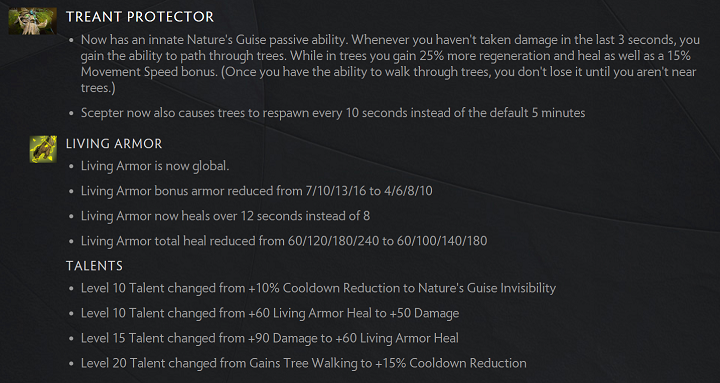Screen dimensions: 720x383
Task: Click Level 10 Nature's Guise Invisibility talent line
Action: coord(318,288)
